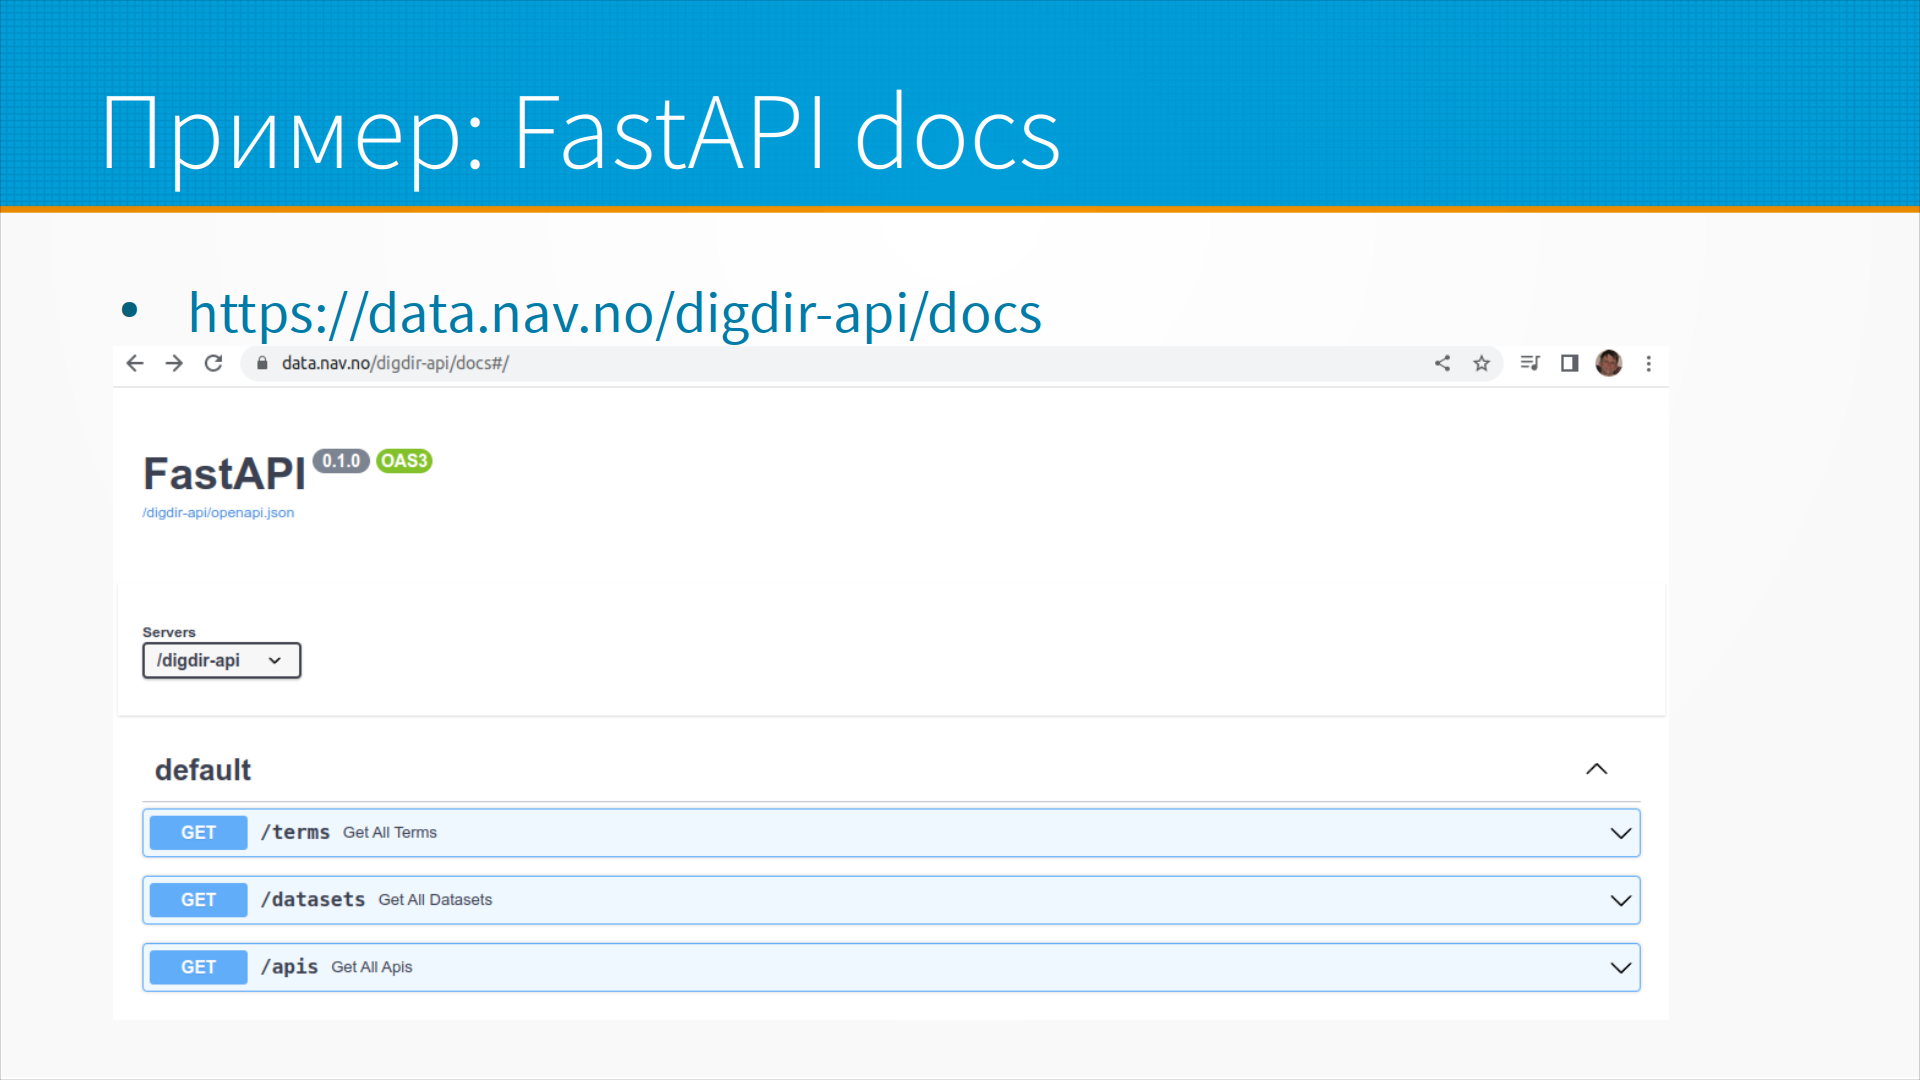This screenshot has width=1920, height=1080.
Task: Click the user profile avatar
Action: [1608, 363]
